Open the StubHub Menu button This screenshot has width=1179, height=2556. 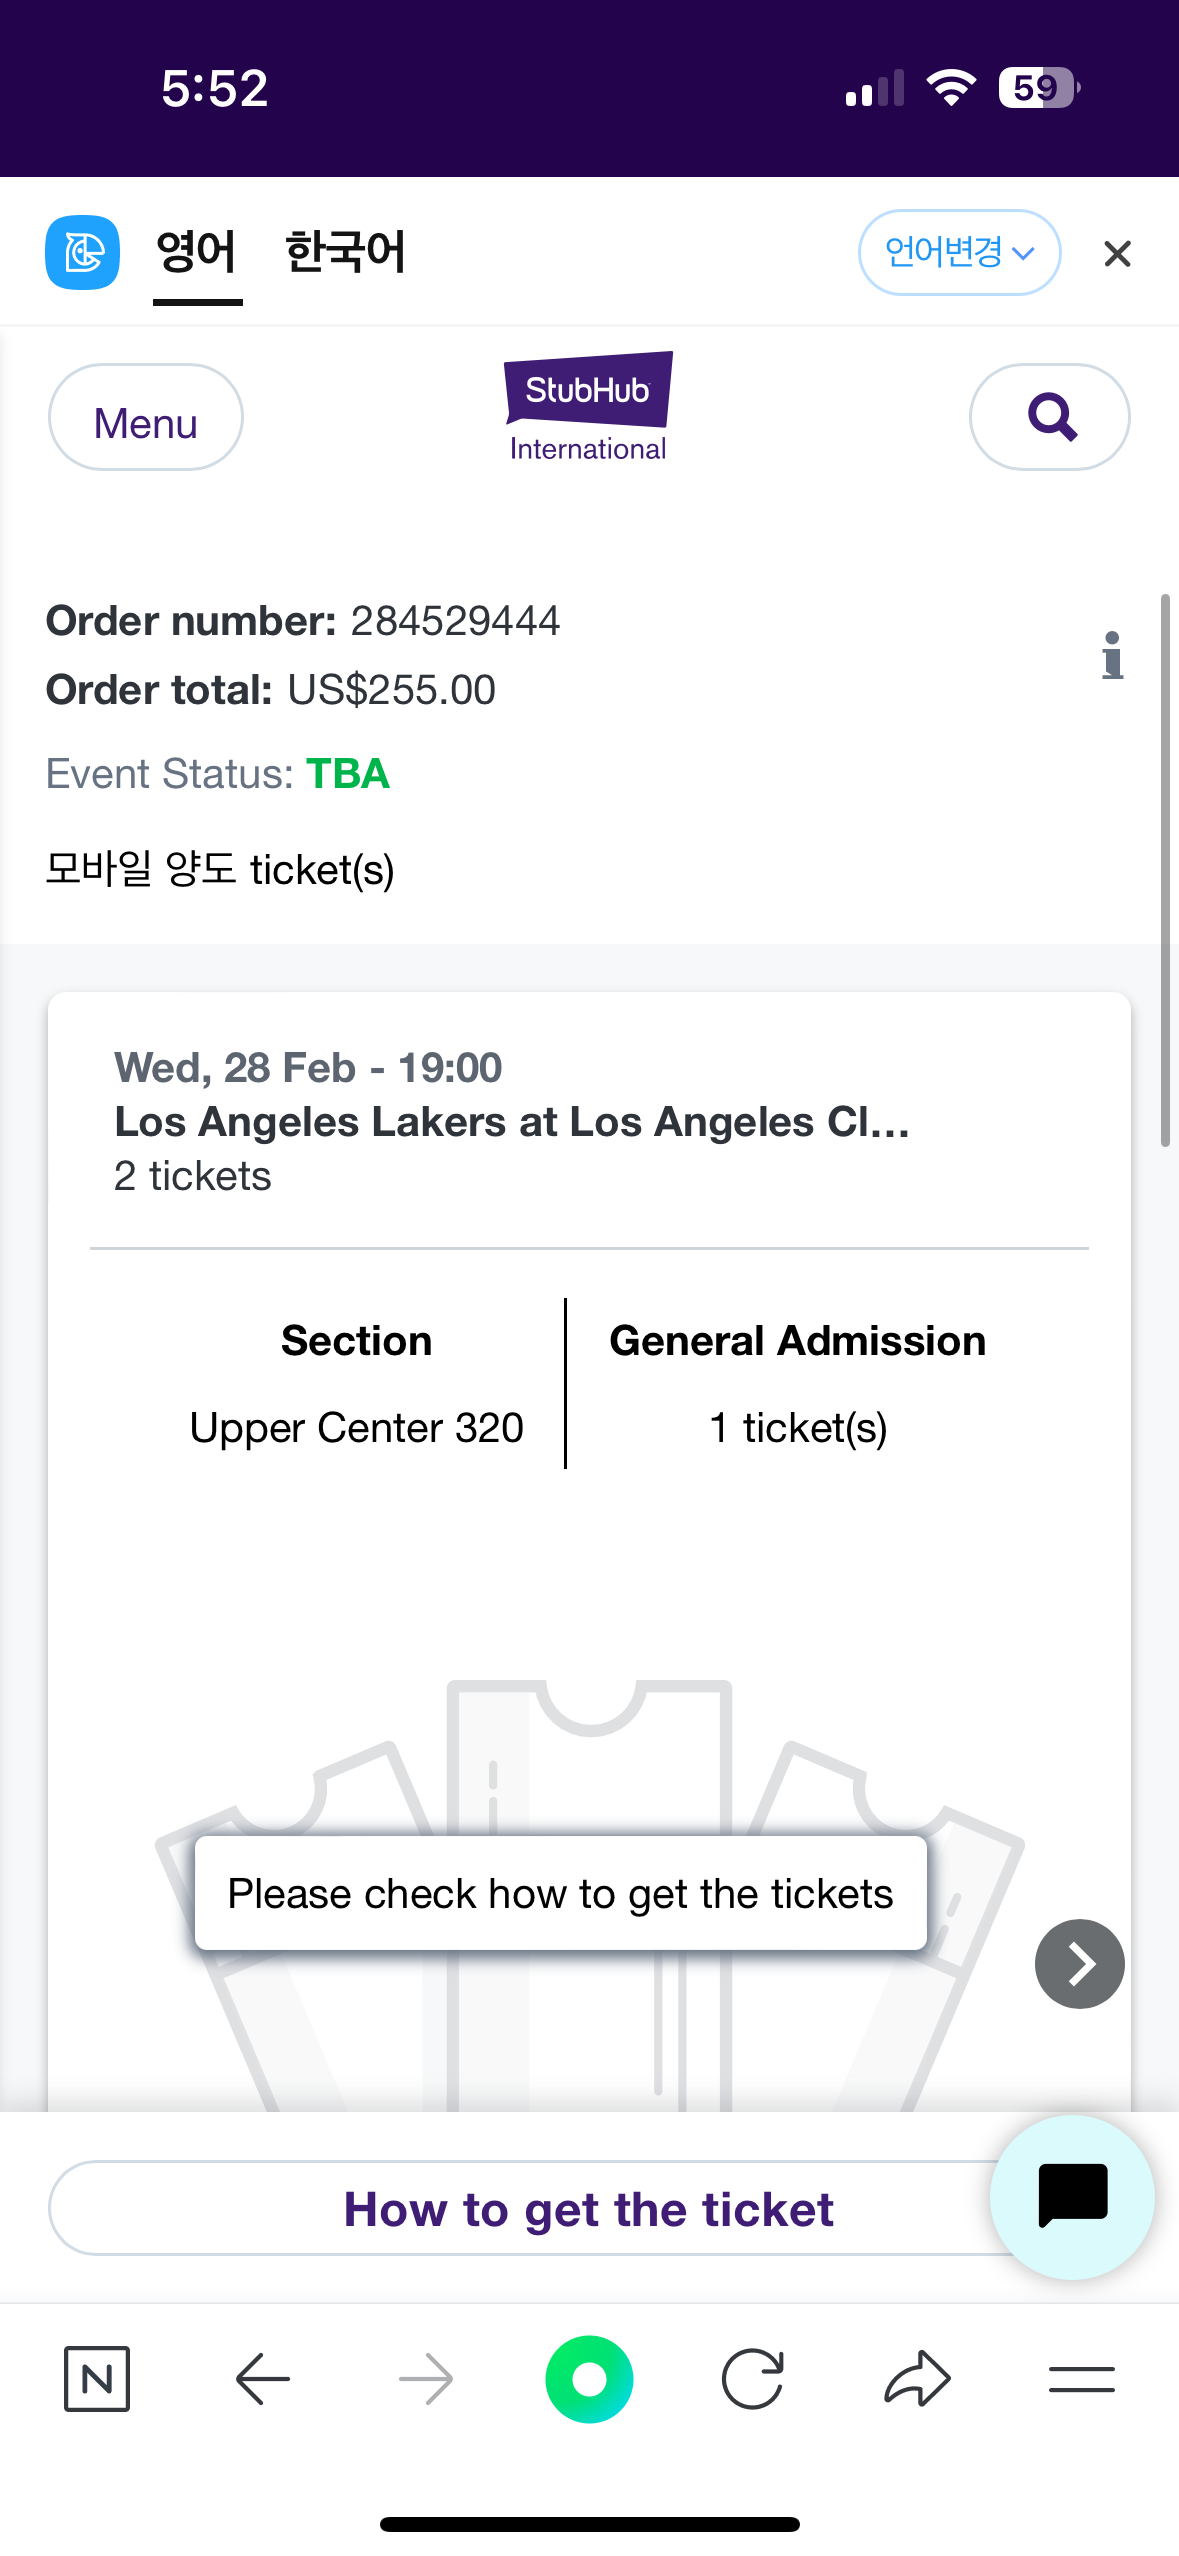pyautogui.click(x=146, y=417)
